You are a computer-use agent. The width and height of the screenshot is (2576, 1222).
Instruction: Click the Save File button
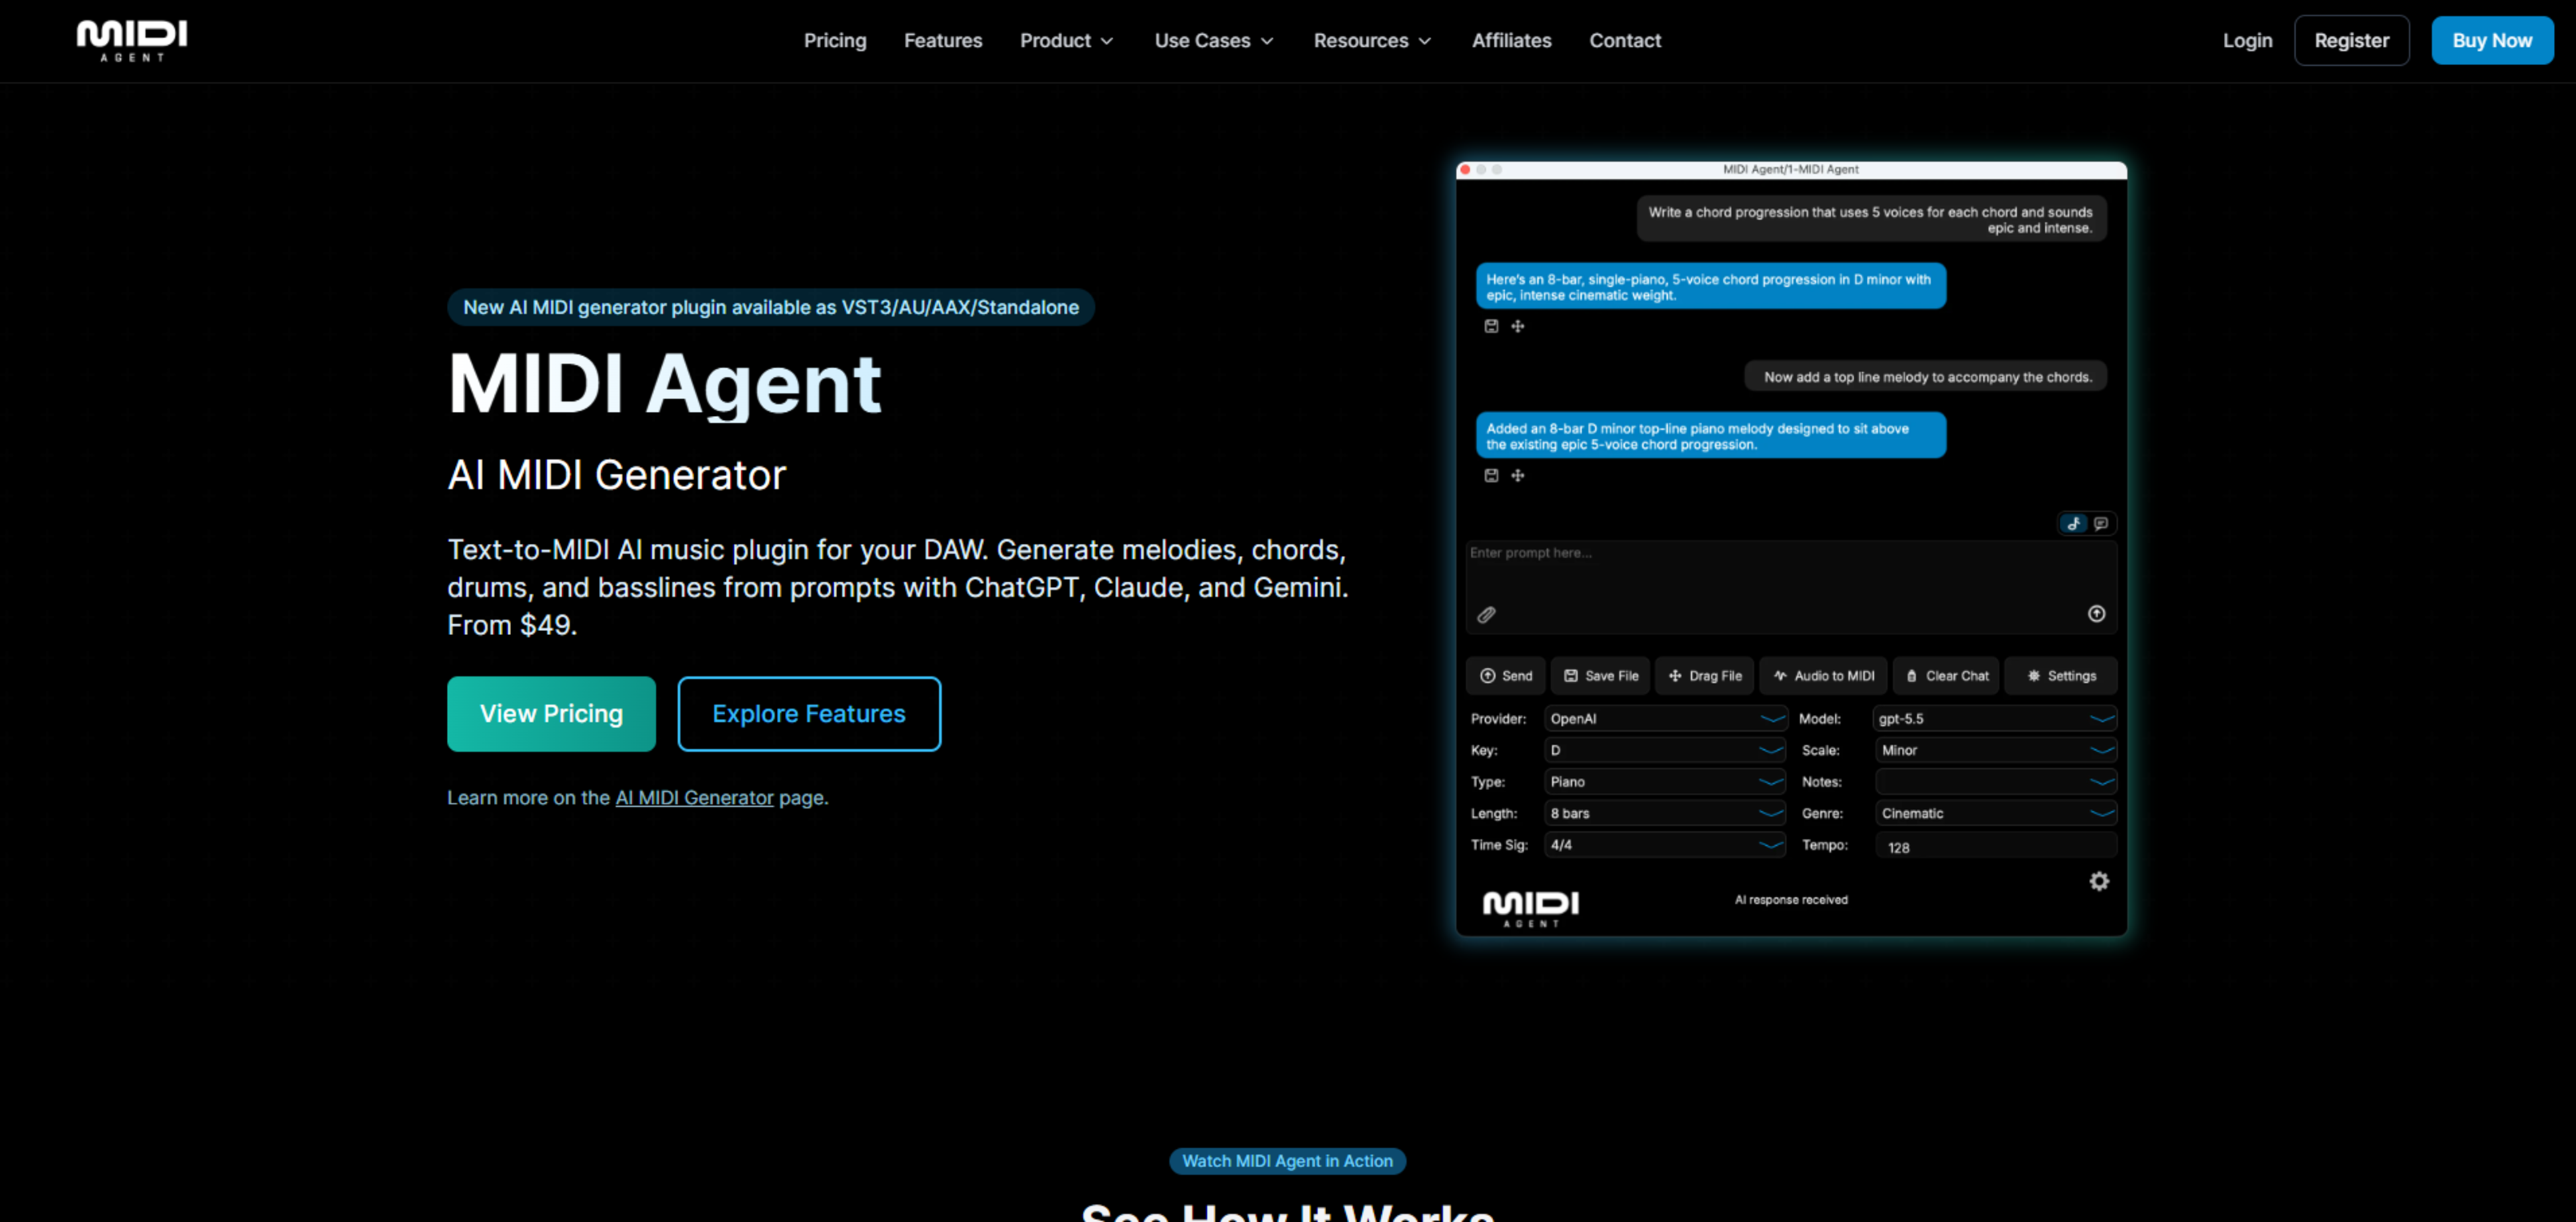[1600, 675]
